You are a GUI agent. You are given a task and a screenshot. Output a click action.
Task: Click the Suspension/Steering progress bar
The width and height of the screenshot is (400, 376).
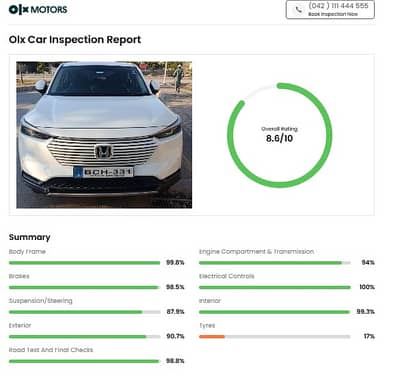[x=85, y=312]
